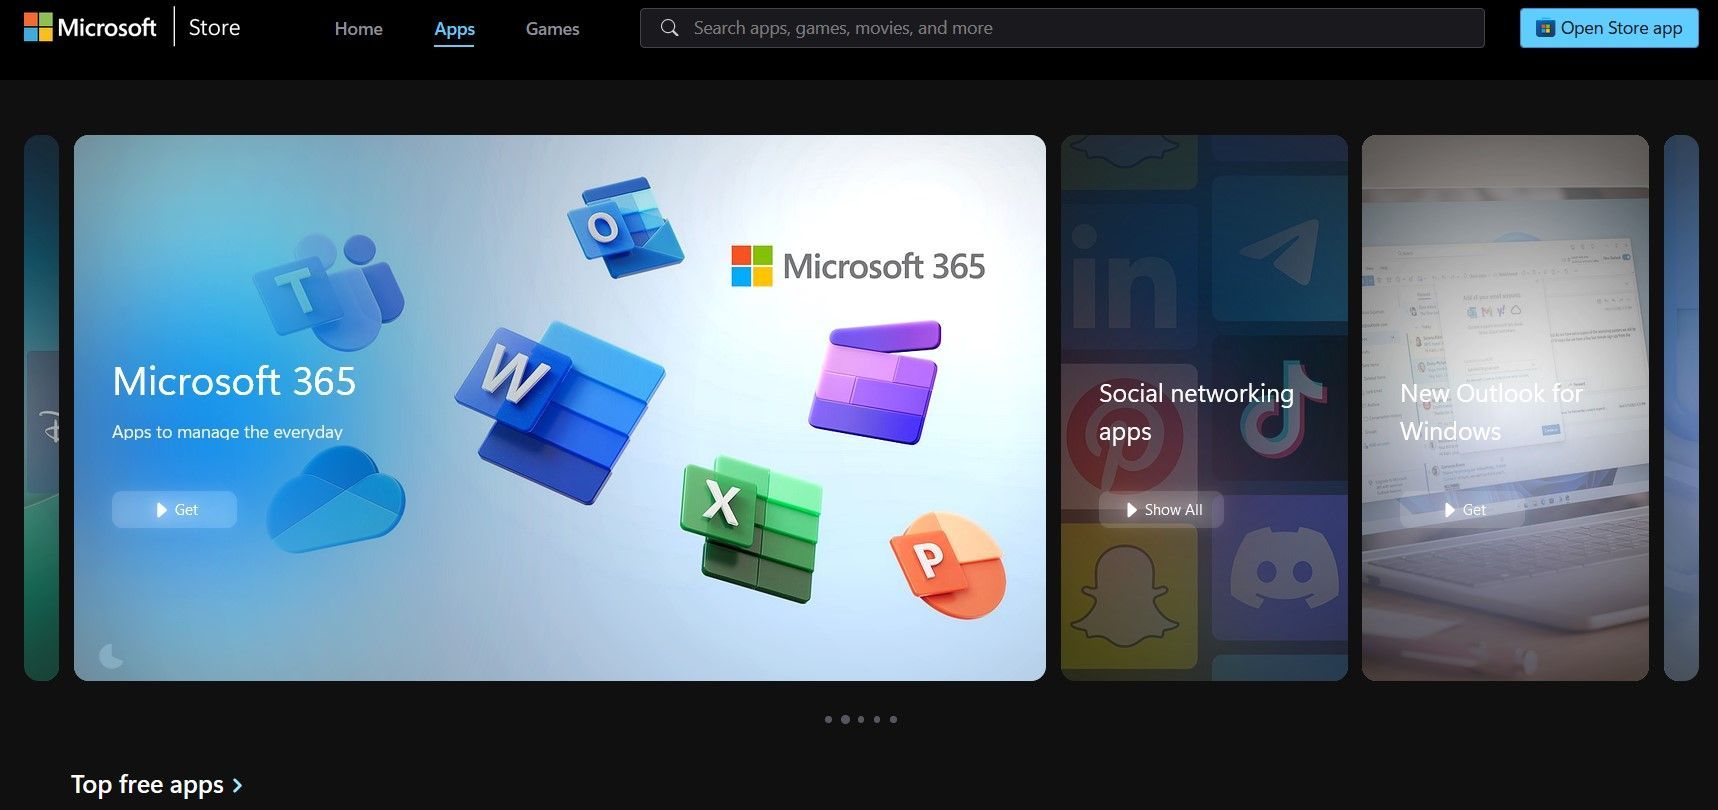Select the fourth carousel dot
This screenshot has width=1718, height=810.
tap(877, 719)
